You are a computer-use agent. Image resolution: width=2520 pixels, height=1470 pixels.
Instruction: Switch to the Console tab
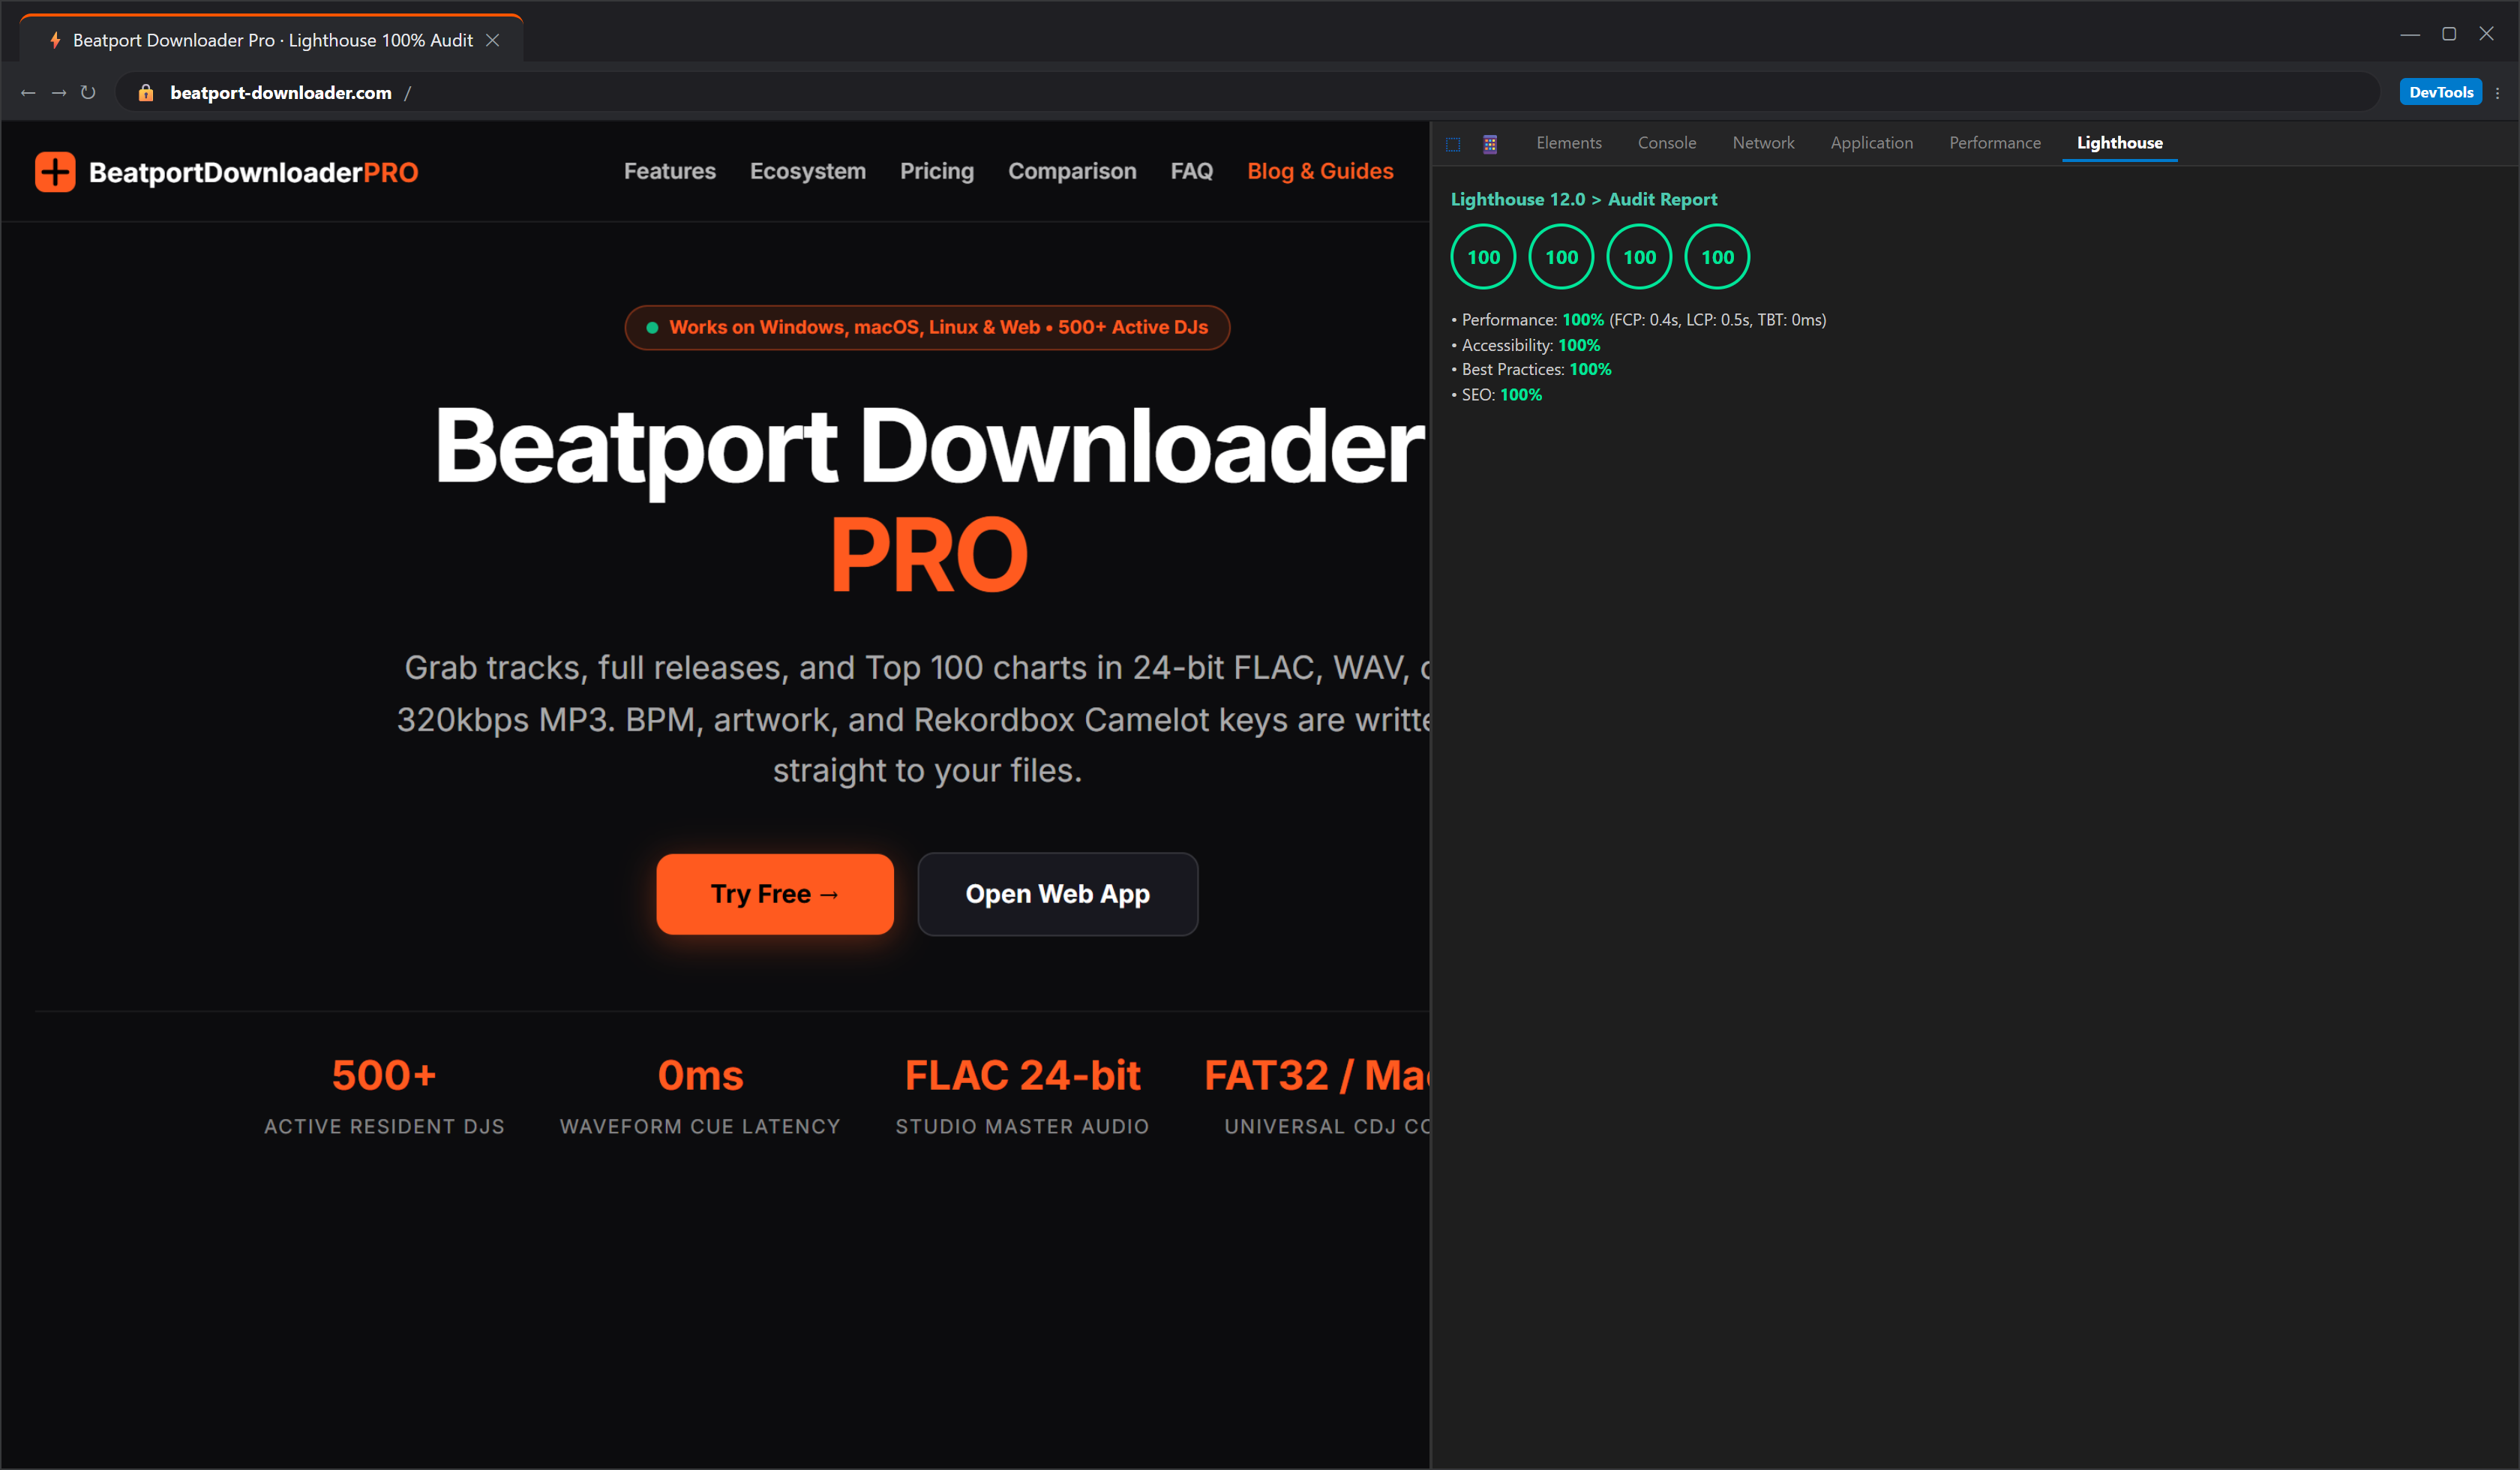click(1666, 143)
